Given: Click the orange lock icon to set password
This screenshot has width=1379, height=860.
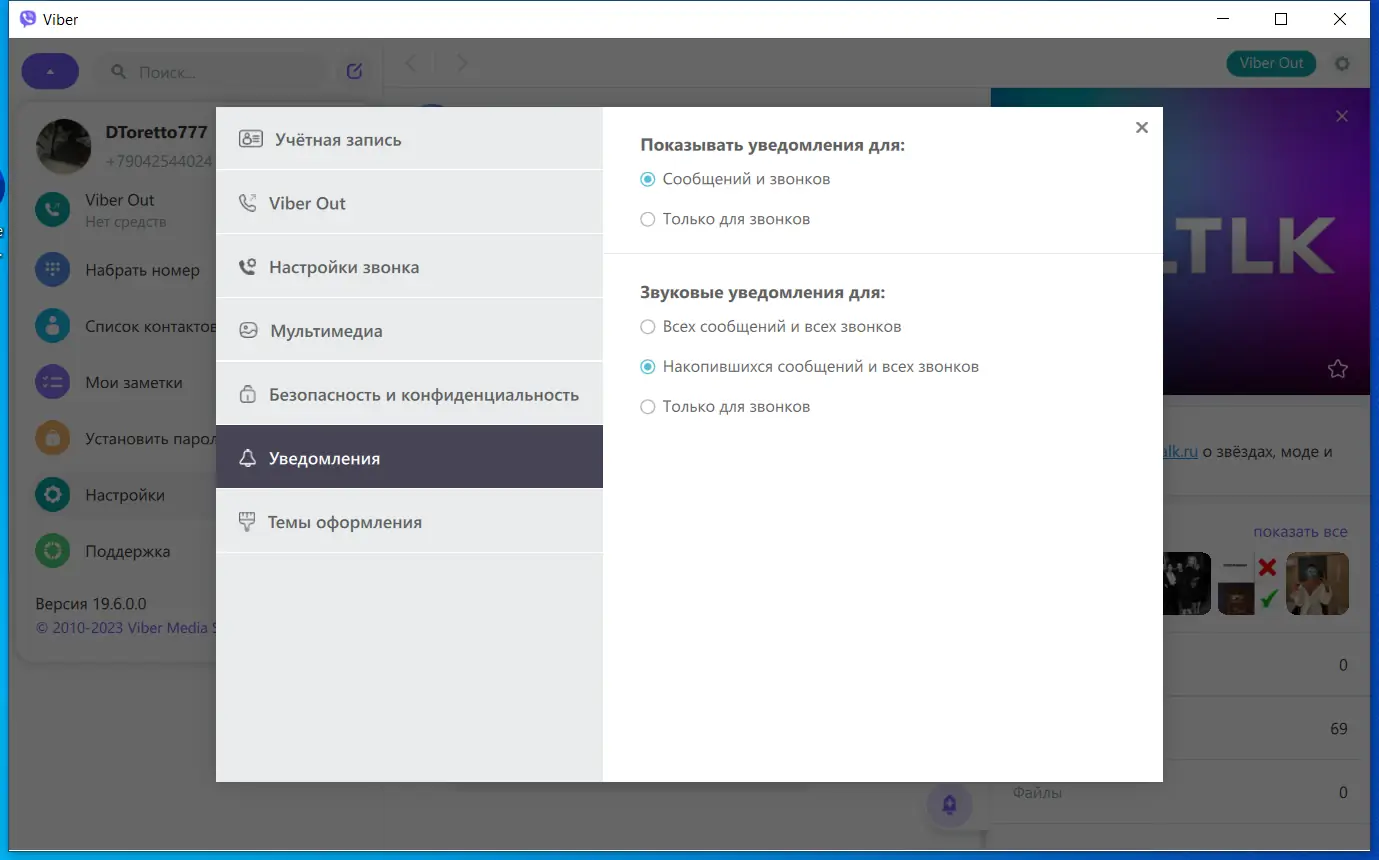Looking at the screenshot, I should pyautogui.click(x=52, y=438).
